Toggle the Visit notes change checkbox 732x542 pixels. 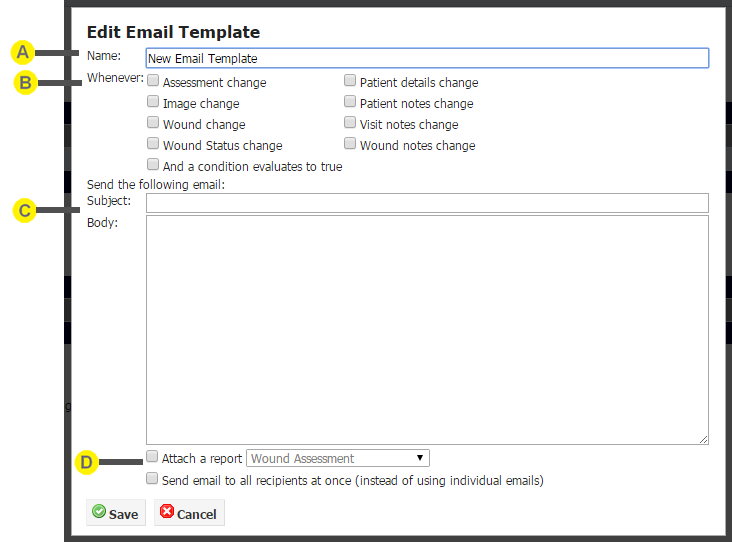[x=350, y=122]
